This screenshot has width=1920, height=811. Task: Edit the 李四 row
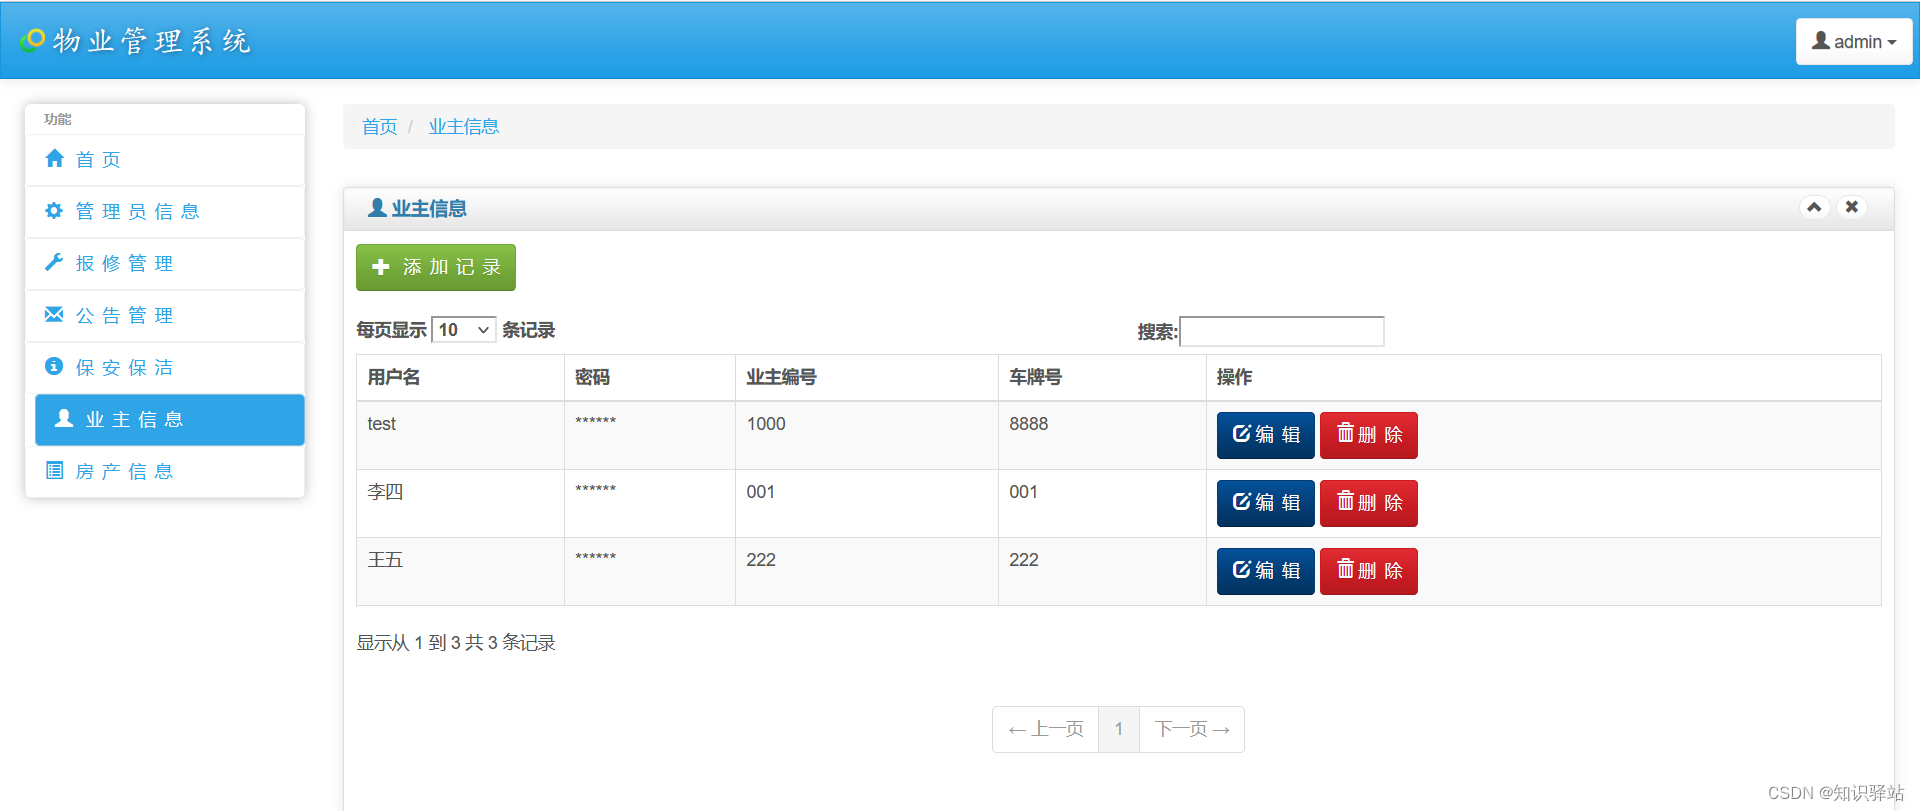[x=1265, y=503]
